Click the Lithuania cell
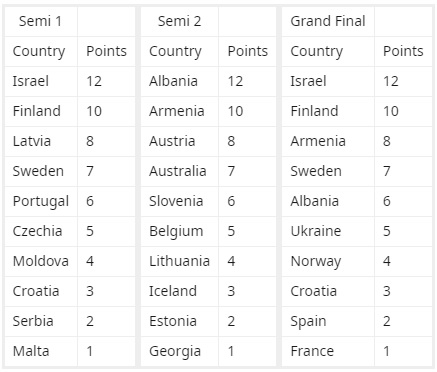This screenshot has height=372, width=437. 179,261
